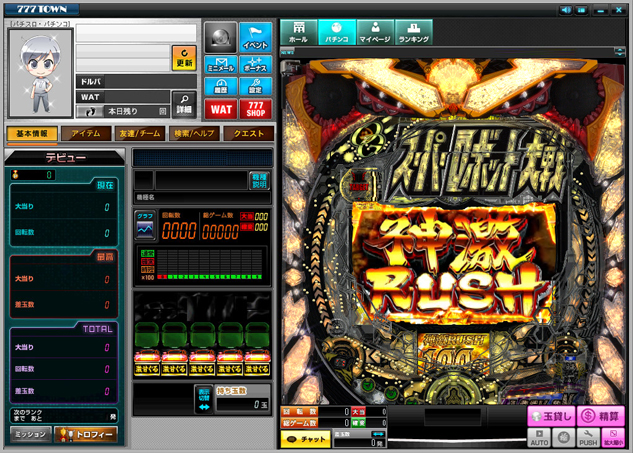
Task: Click the top empty name input field
Action: (136, 33)
